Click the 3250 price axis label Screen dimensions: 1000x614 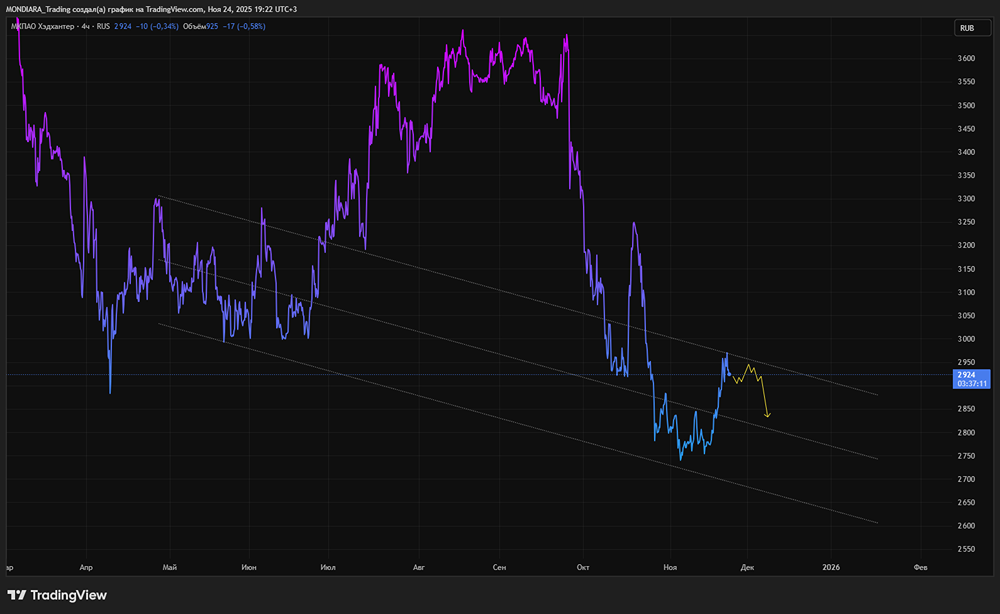(966, 223)
